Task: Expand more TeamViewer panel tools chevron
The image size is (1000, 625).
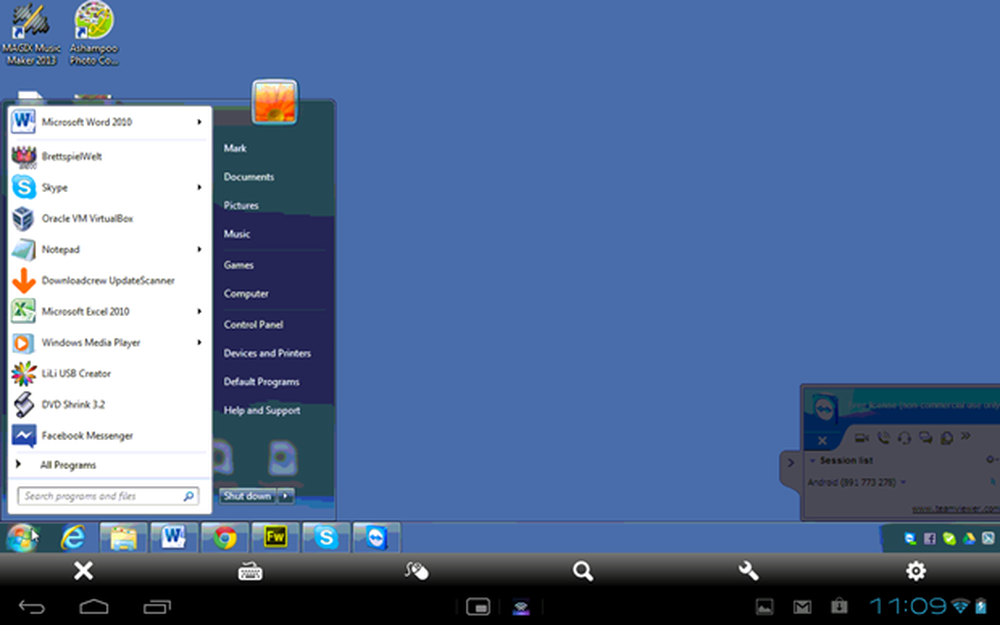Action: [x=966, y=436]
